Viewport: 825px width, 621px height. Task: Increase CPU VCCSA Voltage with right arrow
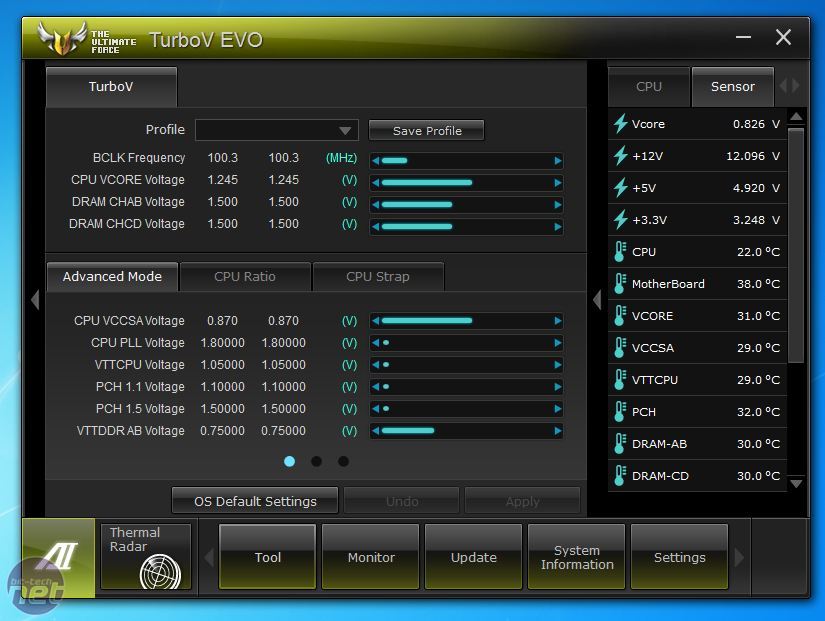[558, 320]
